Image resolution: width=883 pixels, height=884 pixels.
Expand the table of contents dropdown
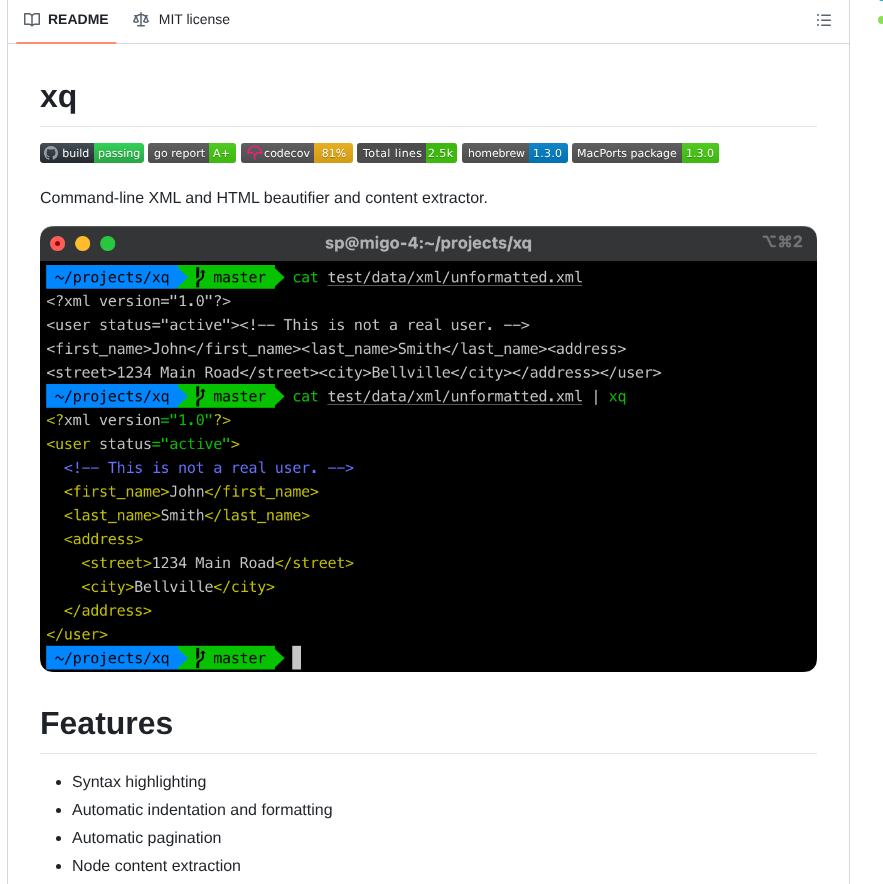[823, 19]
